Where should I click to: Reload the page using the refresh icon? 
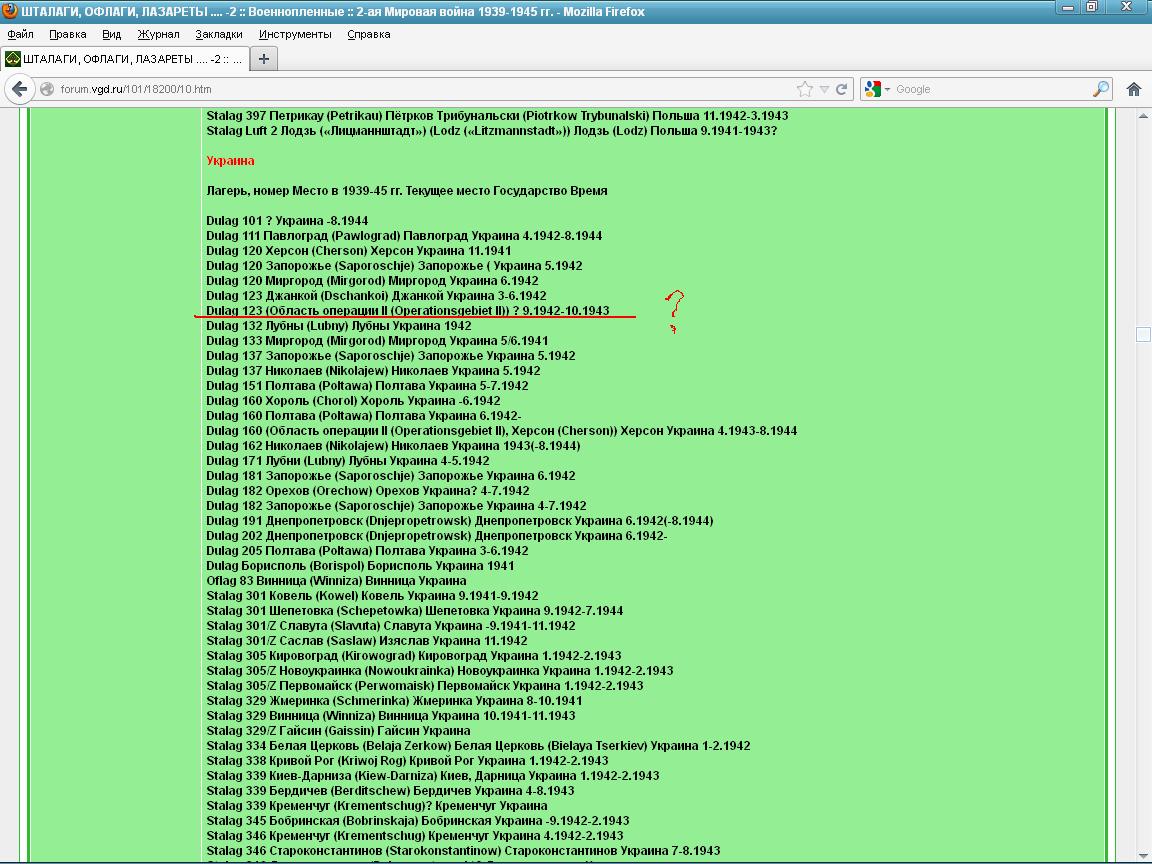[x=842, y=89]
